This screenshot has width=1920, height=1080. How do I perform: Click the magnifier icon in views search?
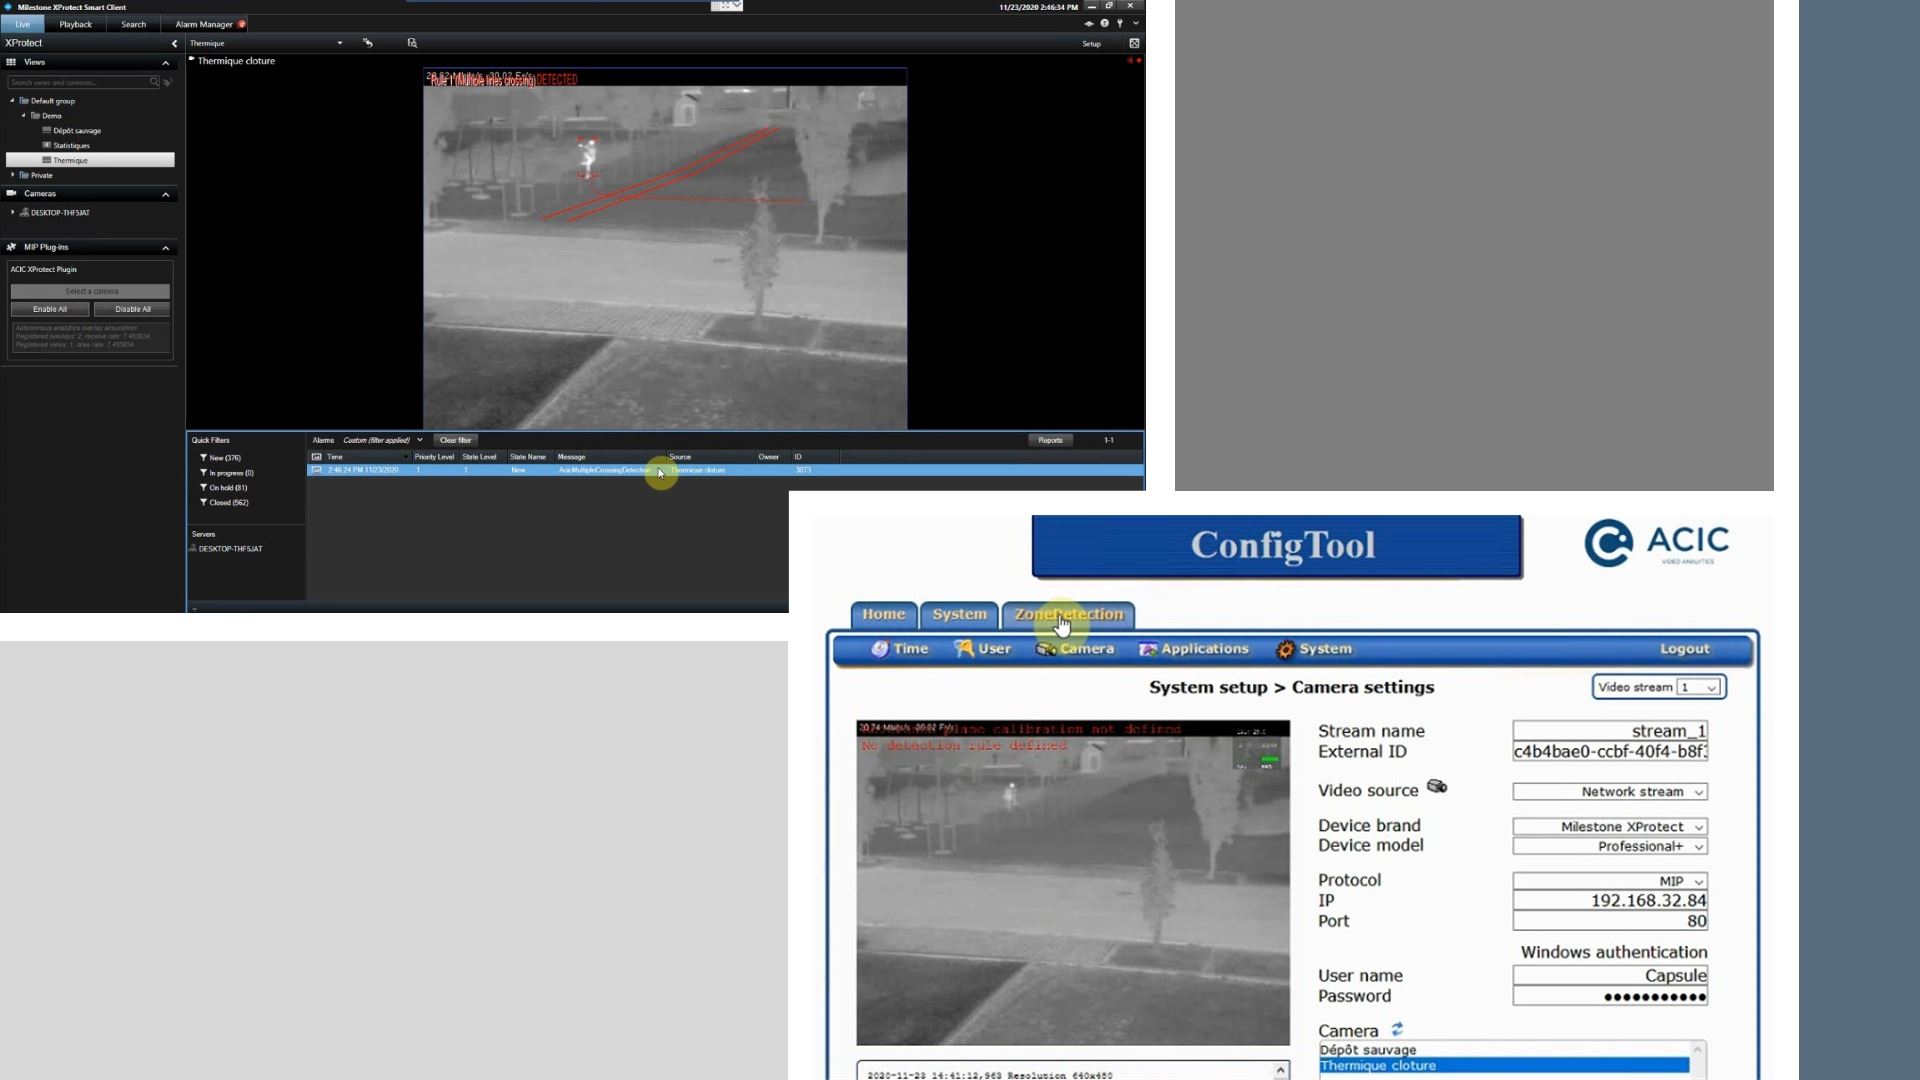pyautogui.click(x=154, y=82)
